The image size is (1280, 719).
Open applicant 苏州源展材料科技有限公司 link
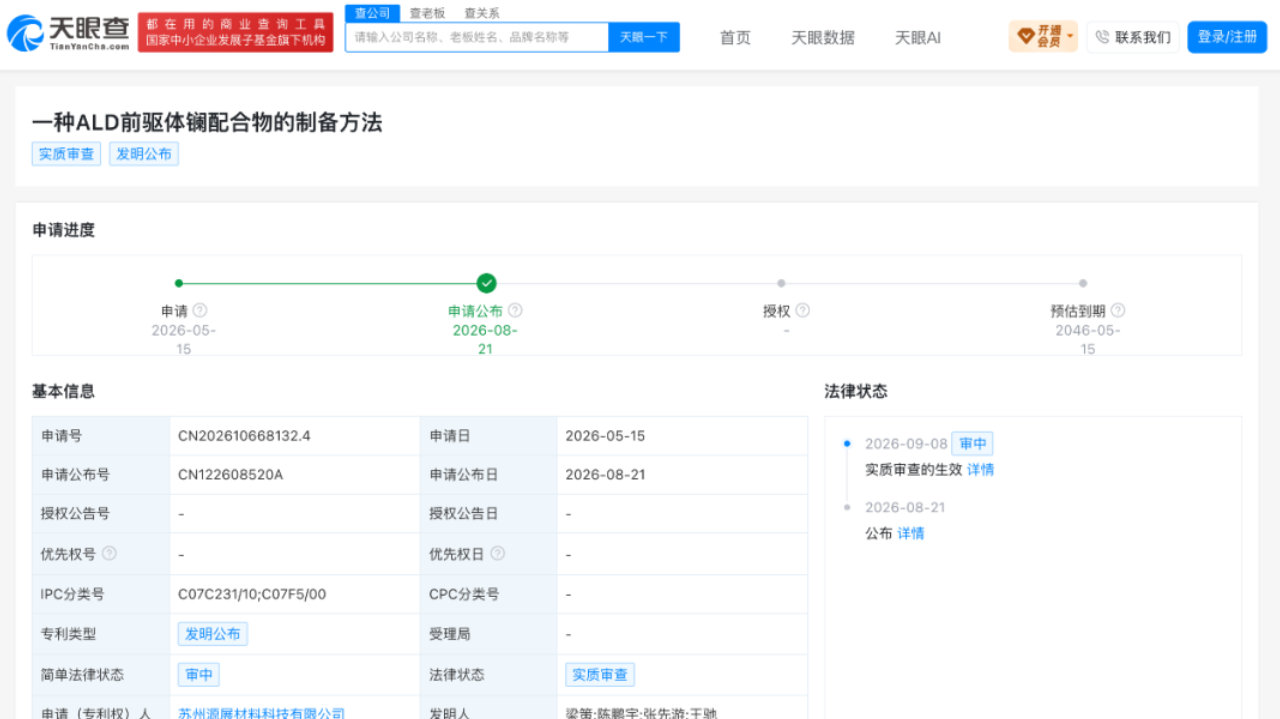pos(261,713)
